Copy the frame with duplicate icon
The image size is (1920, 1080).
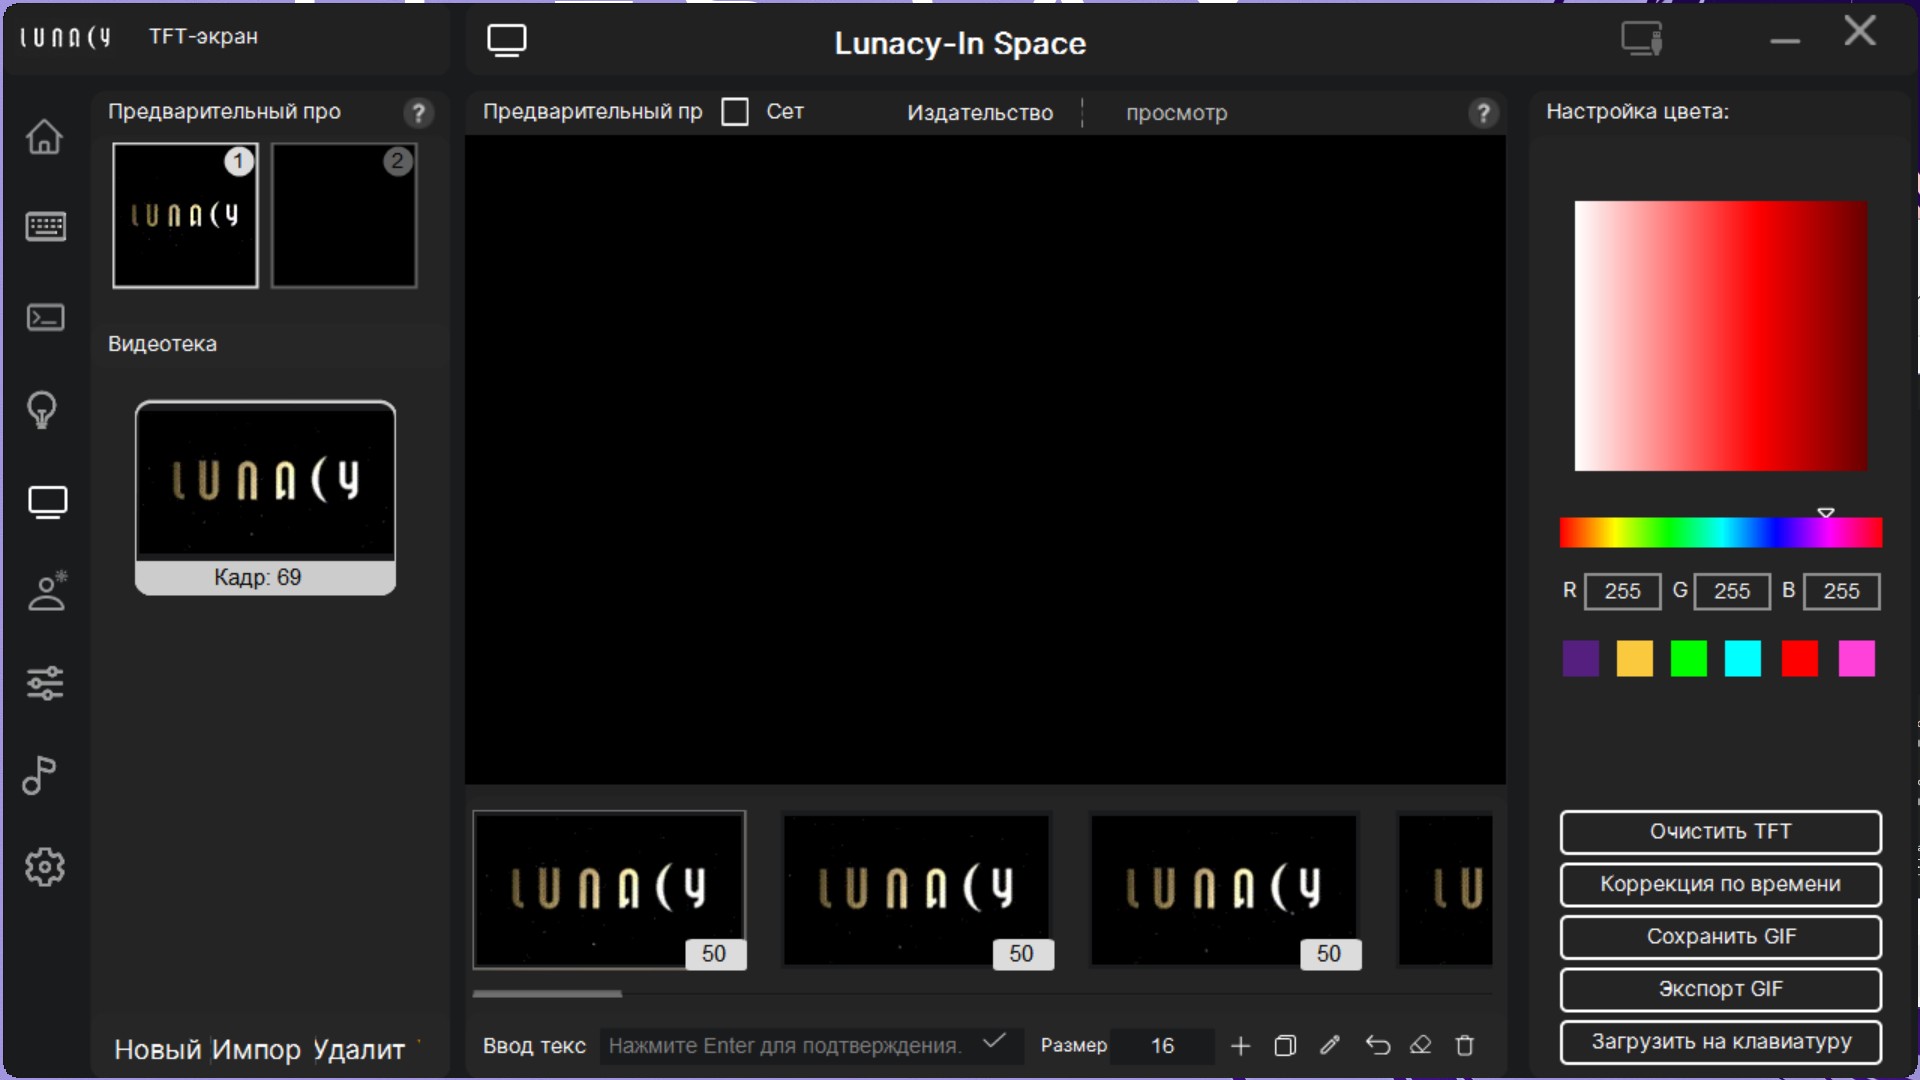(1285, 1046)
